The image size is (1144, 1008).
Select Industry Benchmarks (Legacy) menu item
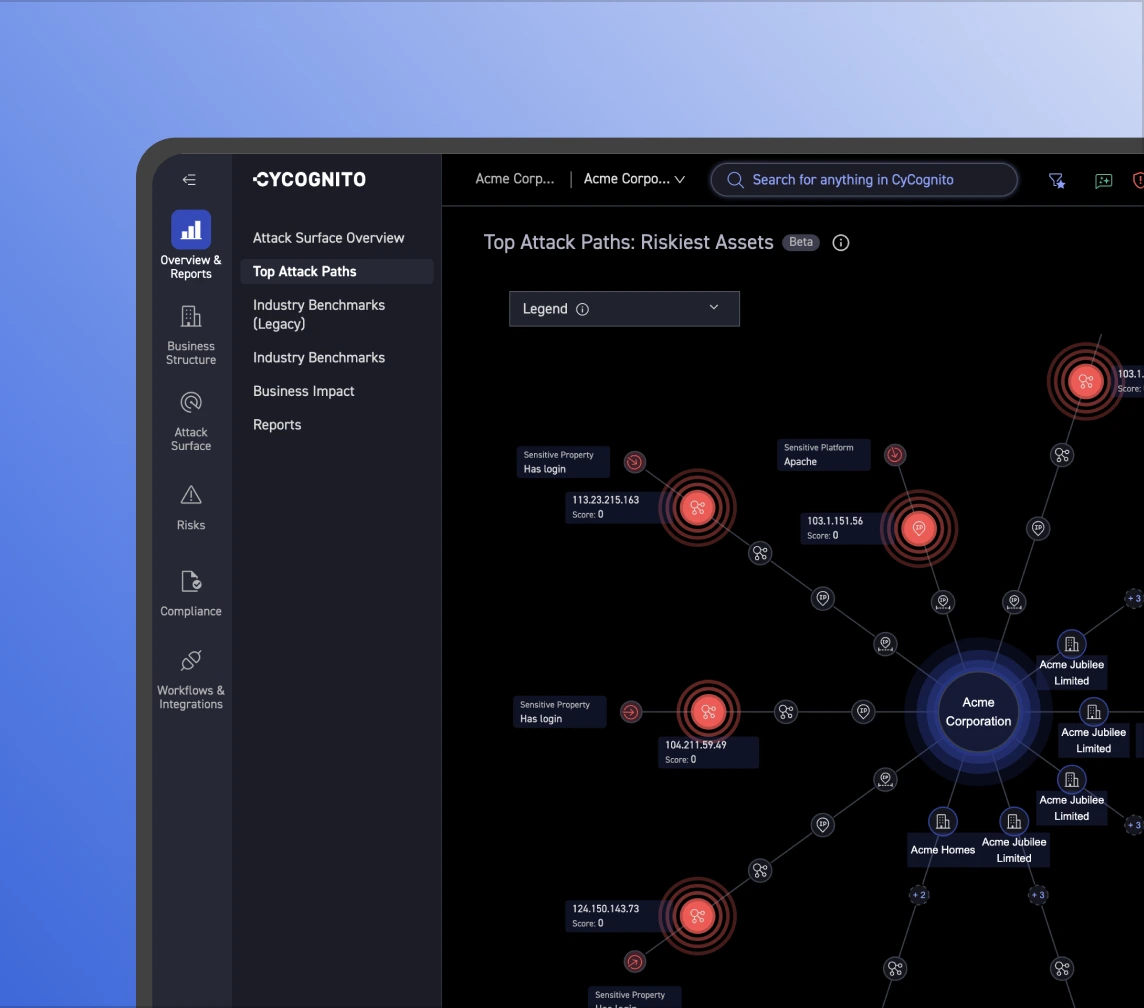[x=319, y=314]
